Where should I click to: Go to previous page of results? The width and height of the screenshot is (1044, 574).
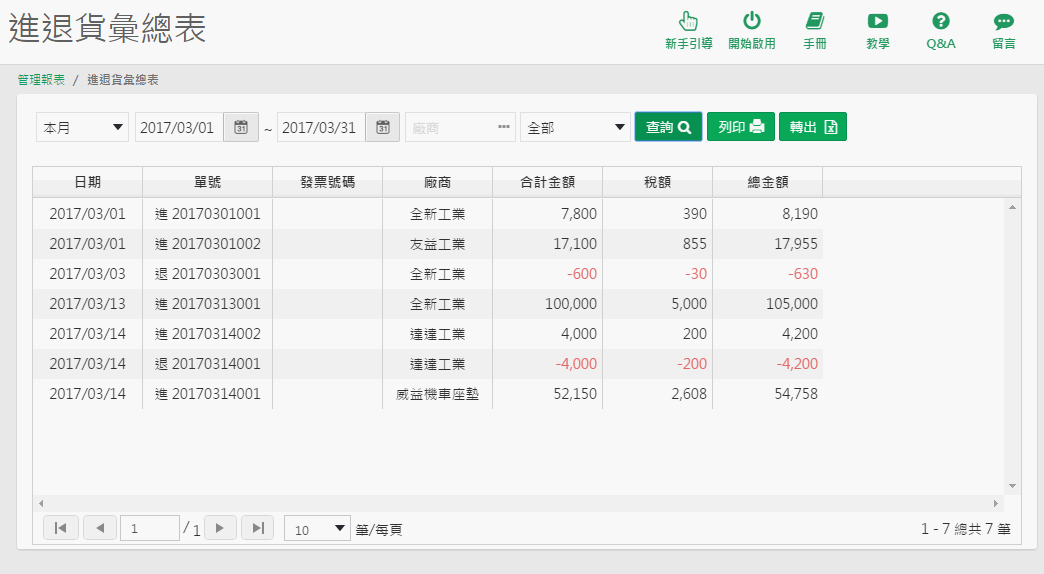click(x=100, y=528)
